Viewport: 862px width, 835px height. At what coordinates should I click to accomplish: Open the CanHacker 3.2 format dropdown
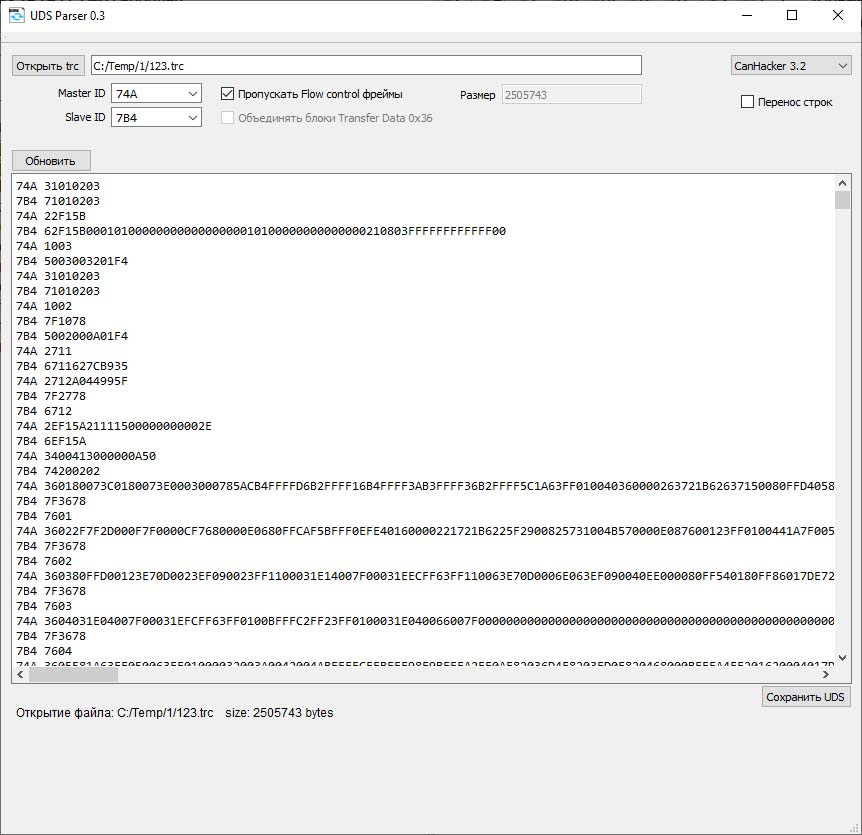(x=789, y=64)
